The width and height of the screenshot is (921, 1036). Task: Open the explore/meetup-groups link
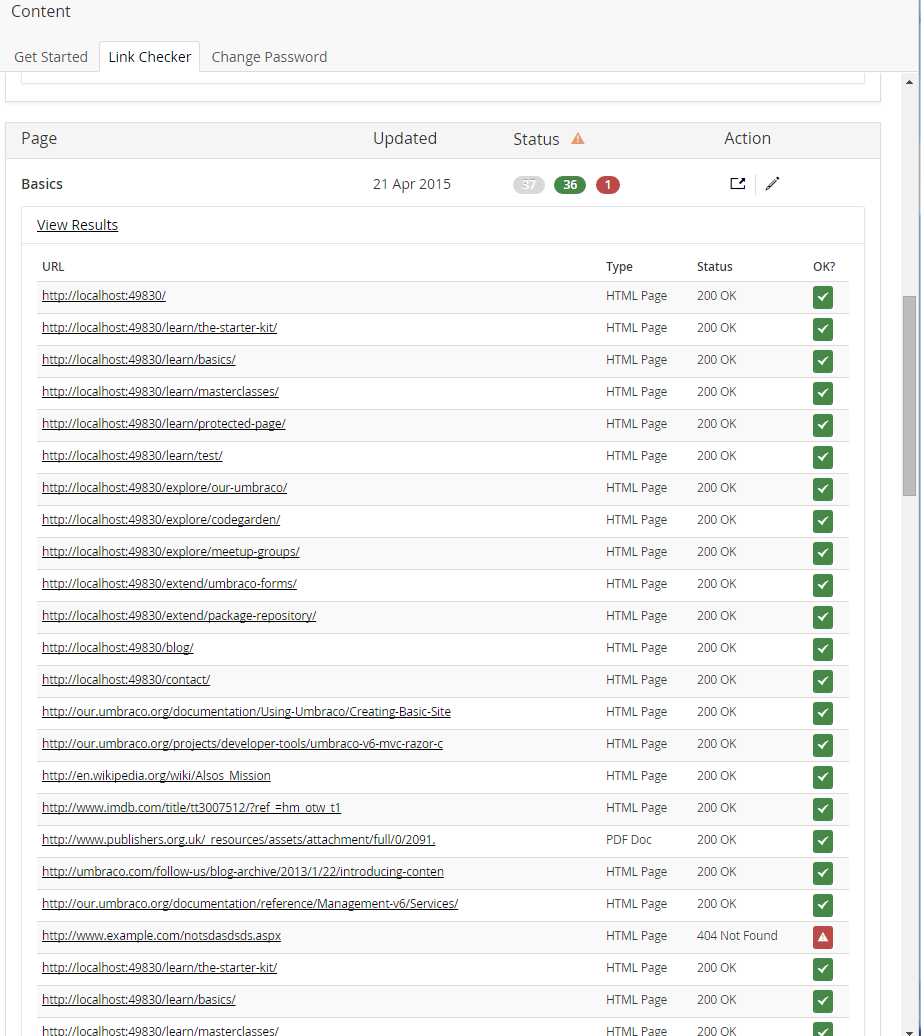point(170,551)
